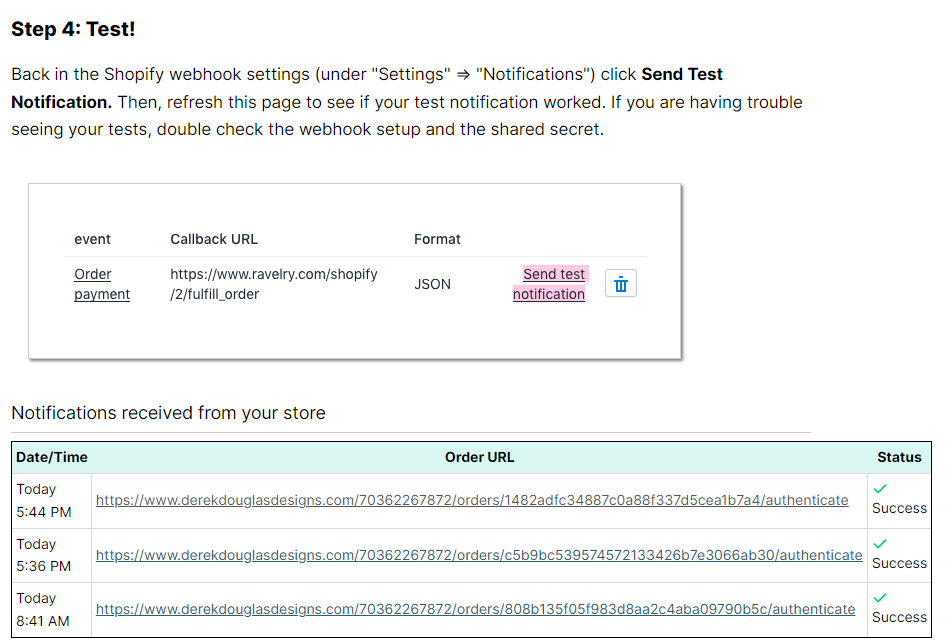
Task: Open the order URL ending 1482adfc…cea1b7a4/authenticate
Action: 472,500
